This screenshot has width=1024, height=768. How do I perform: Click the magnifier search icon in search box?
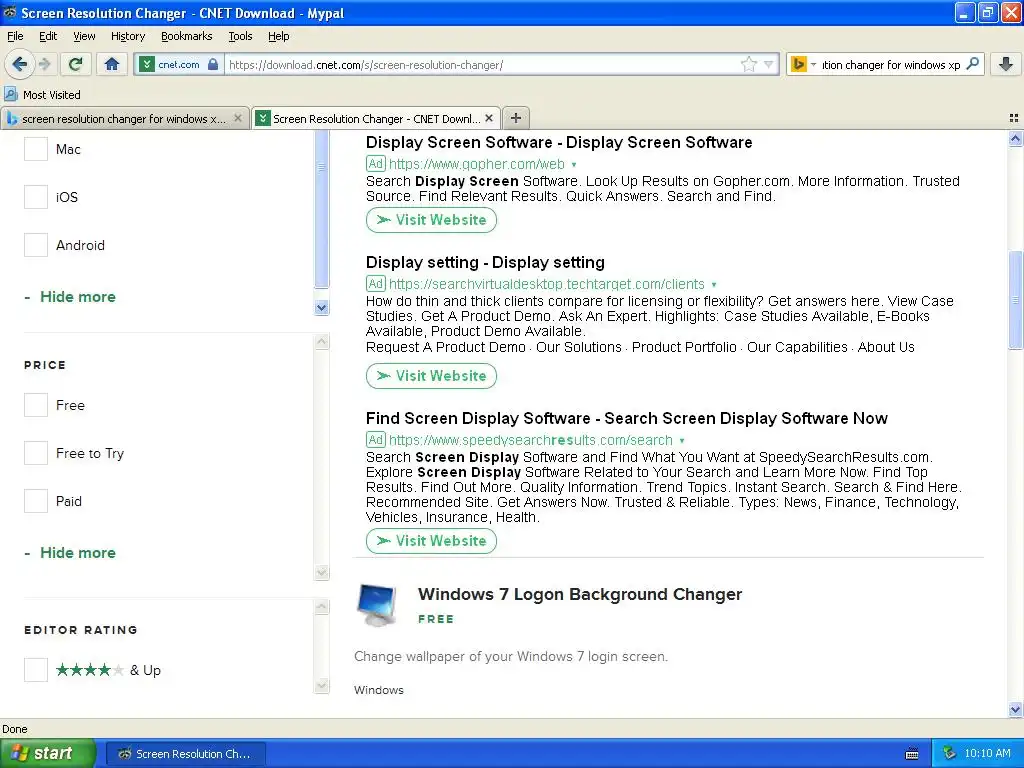(x=972, y=64)
